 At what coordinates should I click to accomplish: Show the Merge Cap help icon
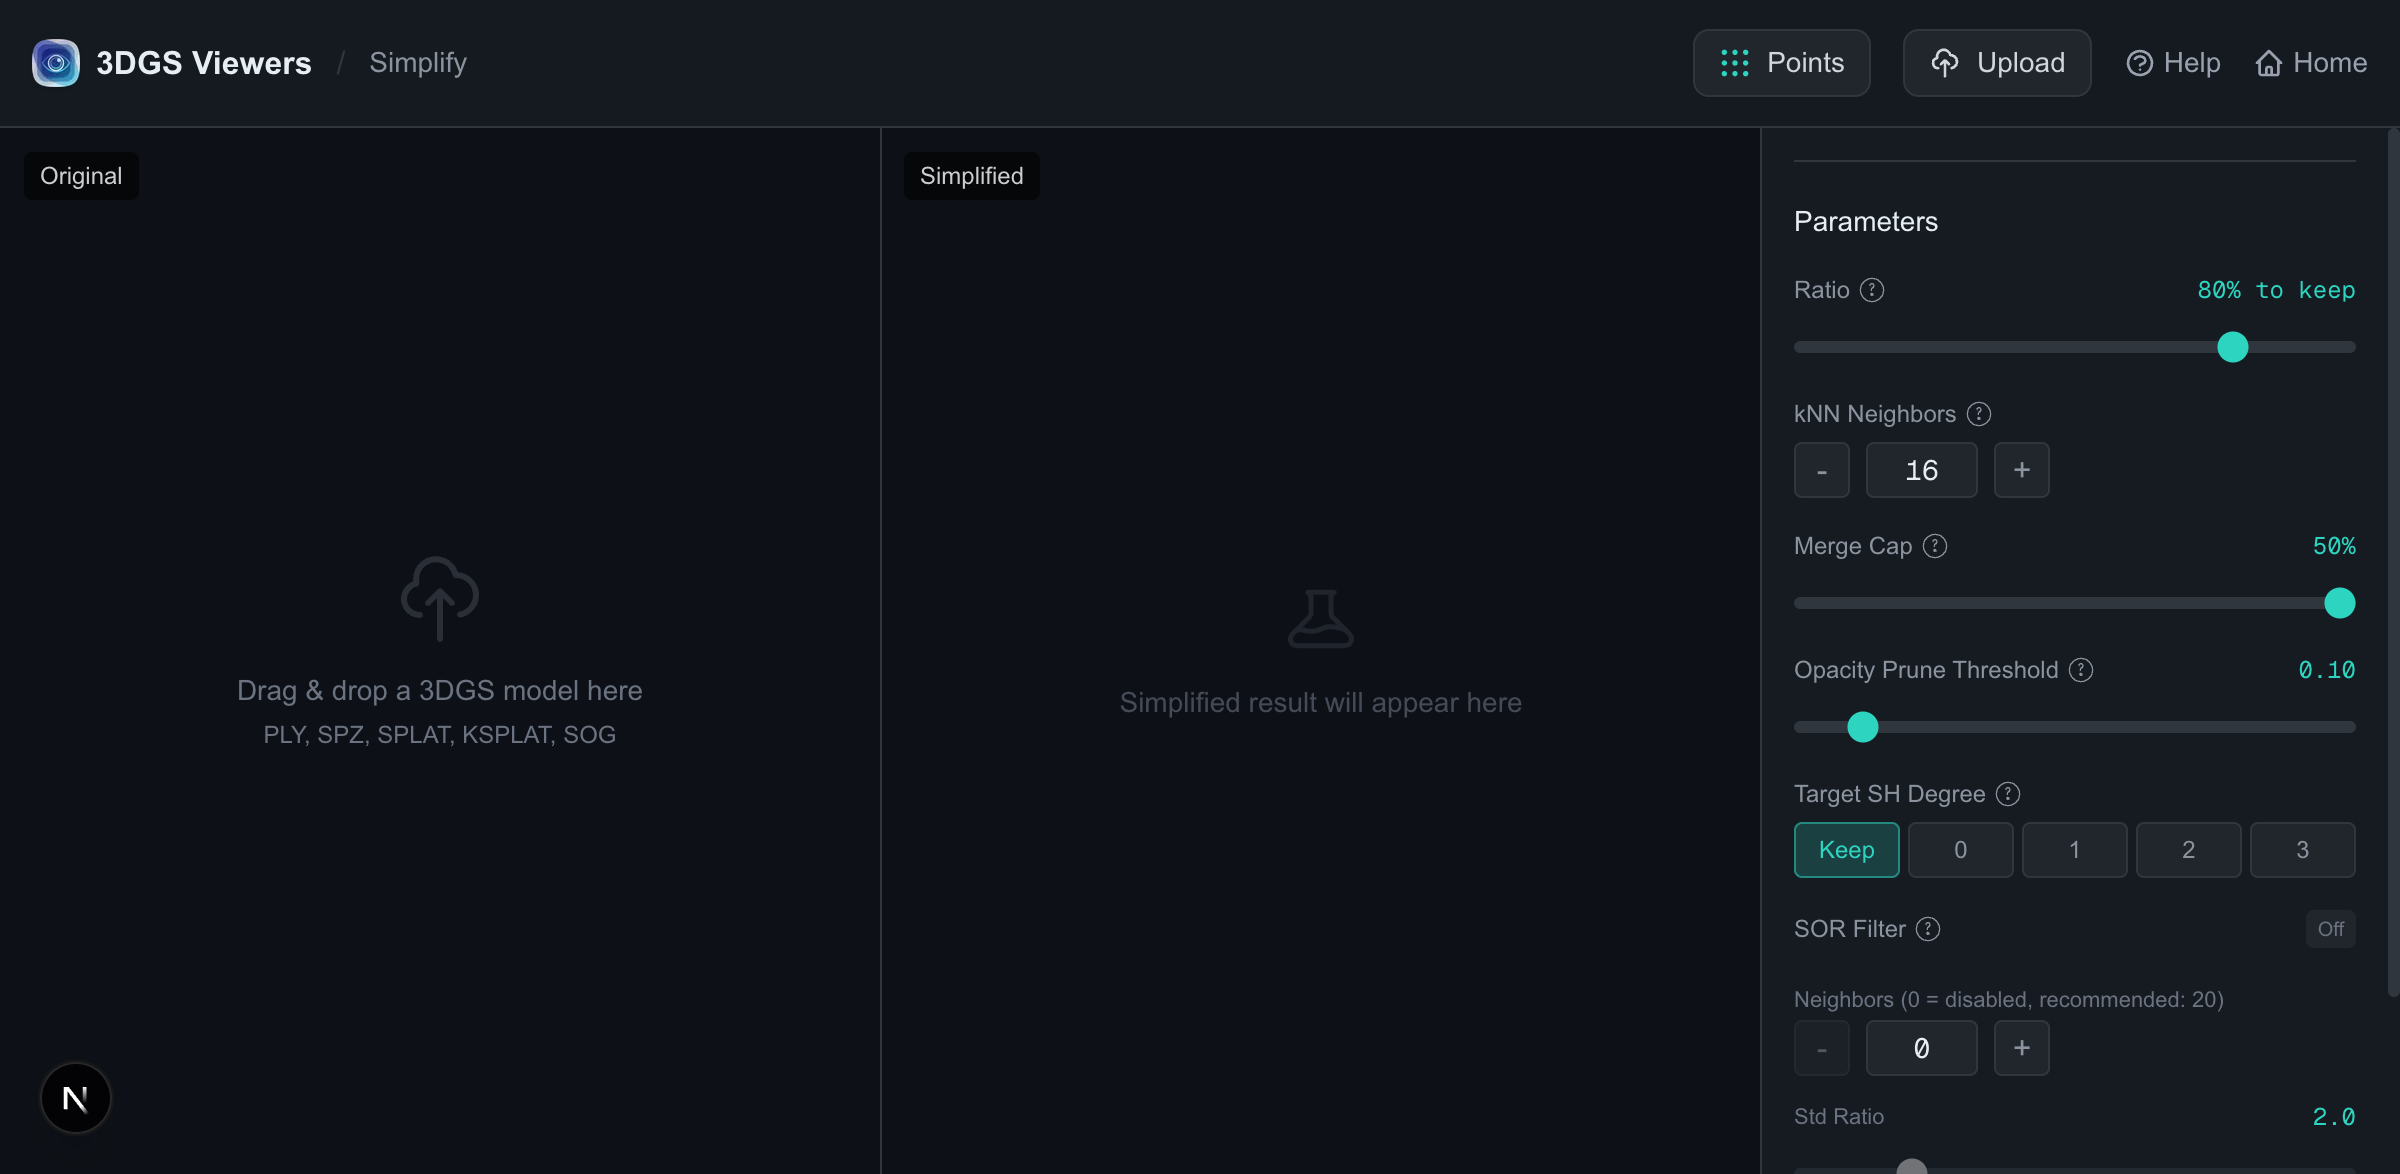tap(1935, 546)
